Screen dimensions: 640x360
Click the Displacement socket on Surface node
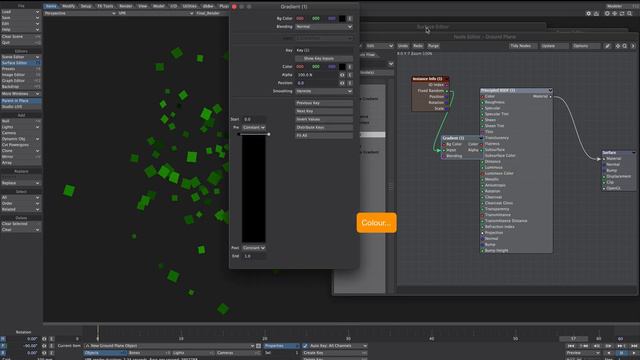point(604,176)
